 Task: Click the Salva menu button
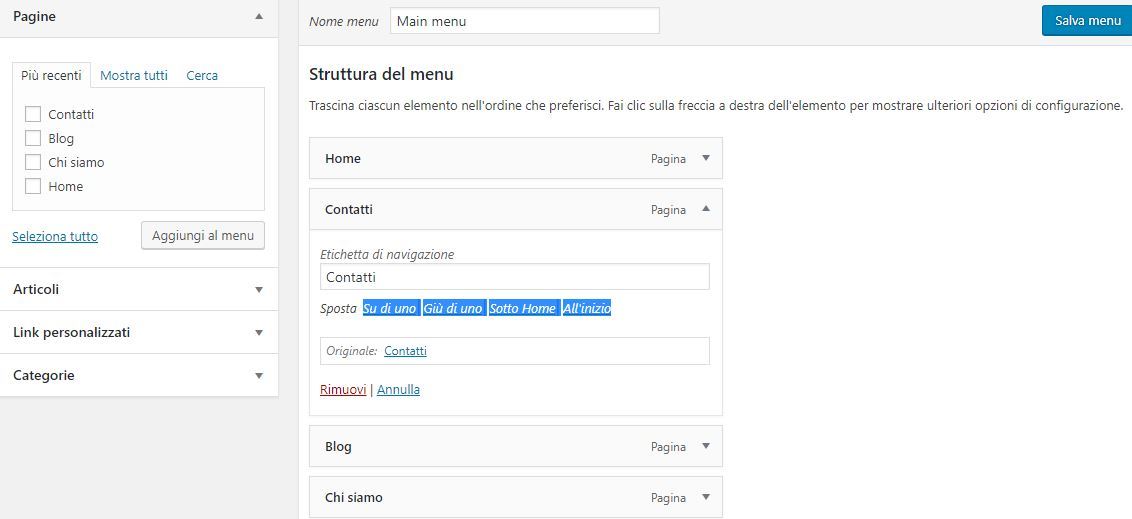pos(1087,20)
